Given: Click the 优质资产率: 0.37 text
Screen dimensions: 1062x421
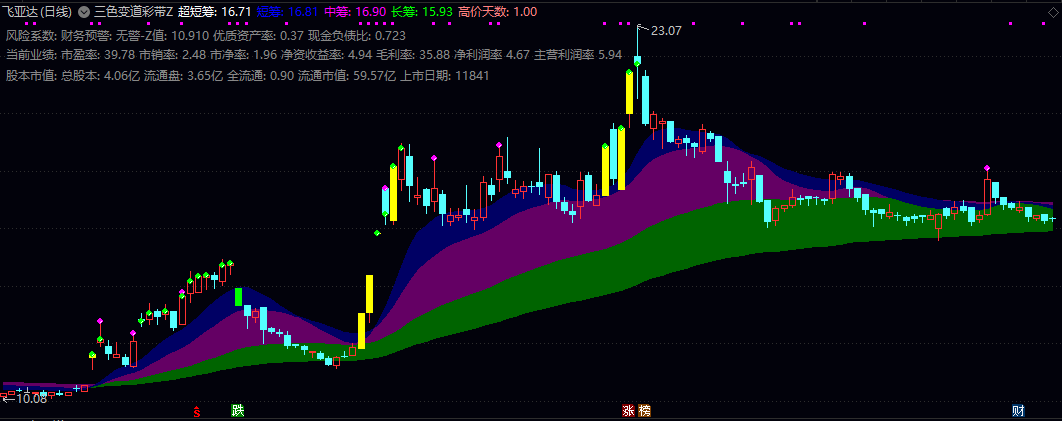Looking at the screenshot, I should pos(256,35).
